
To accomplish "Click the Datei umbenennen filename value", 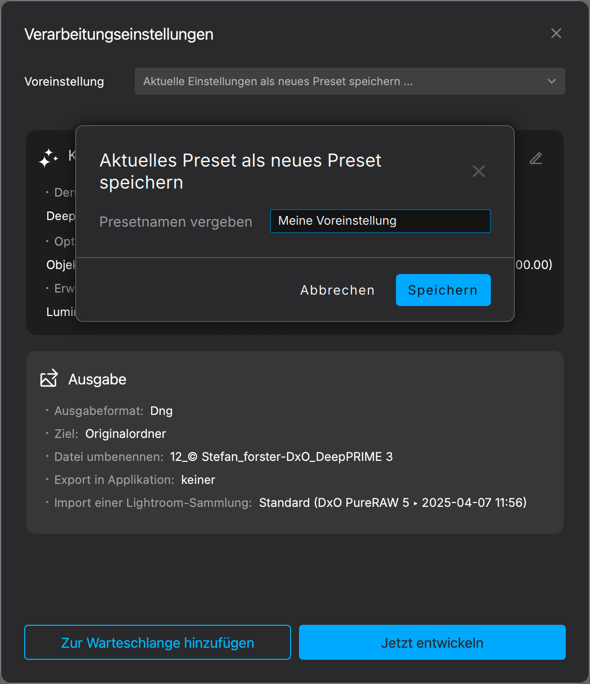I will [281, 457].
